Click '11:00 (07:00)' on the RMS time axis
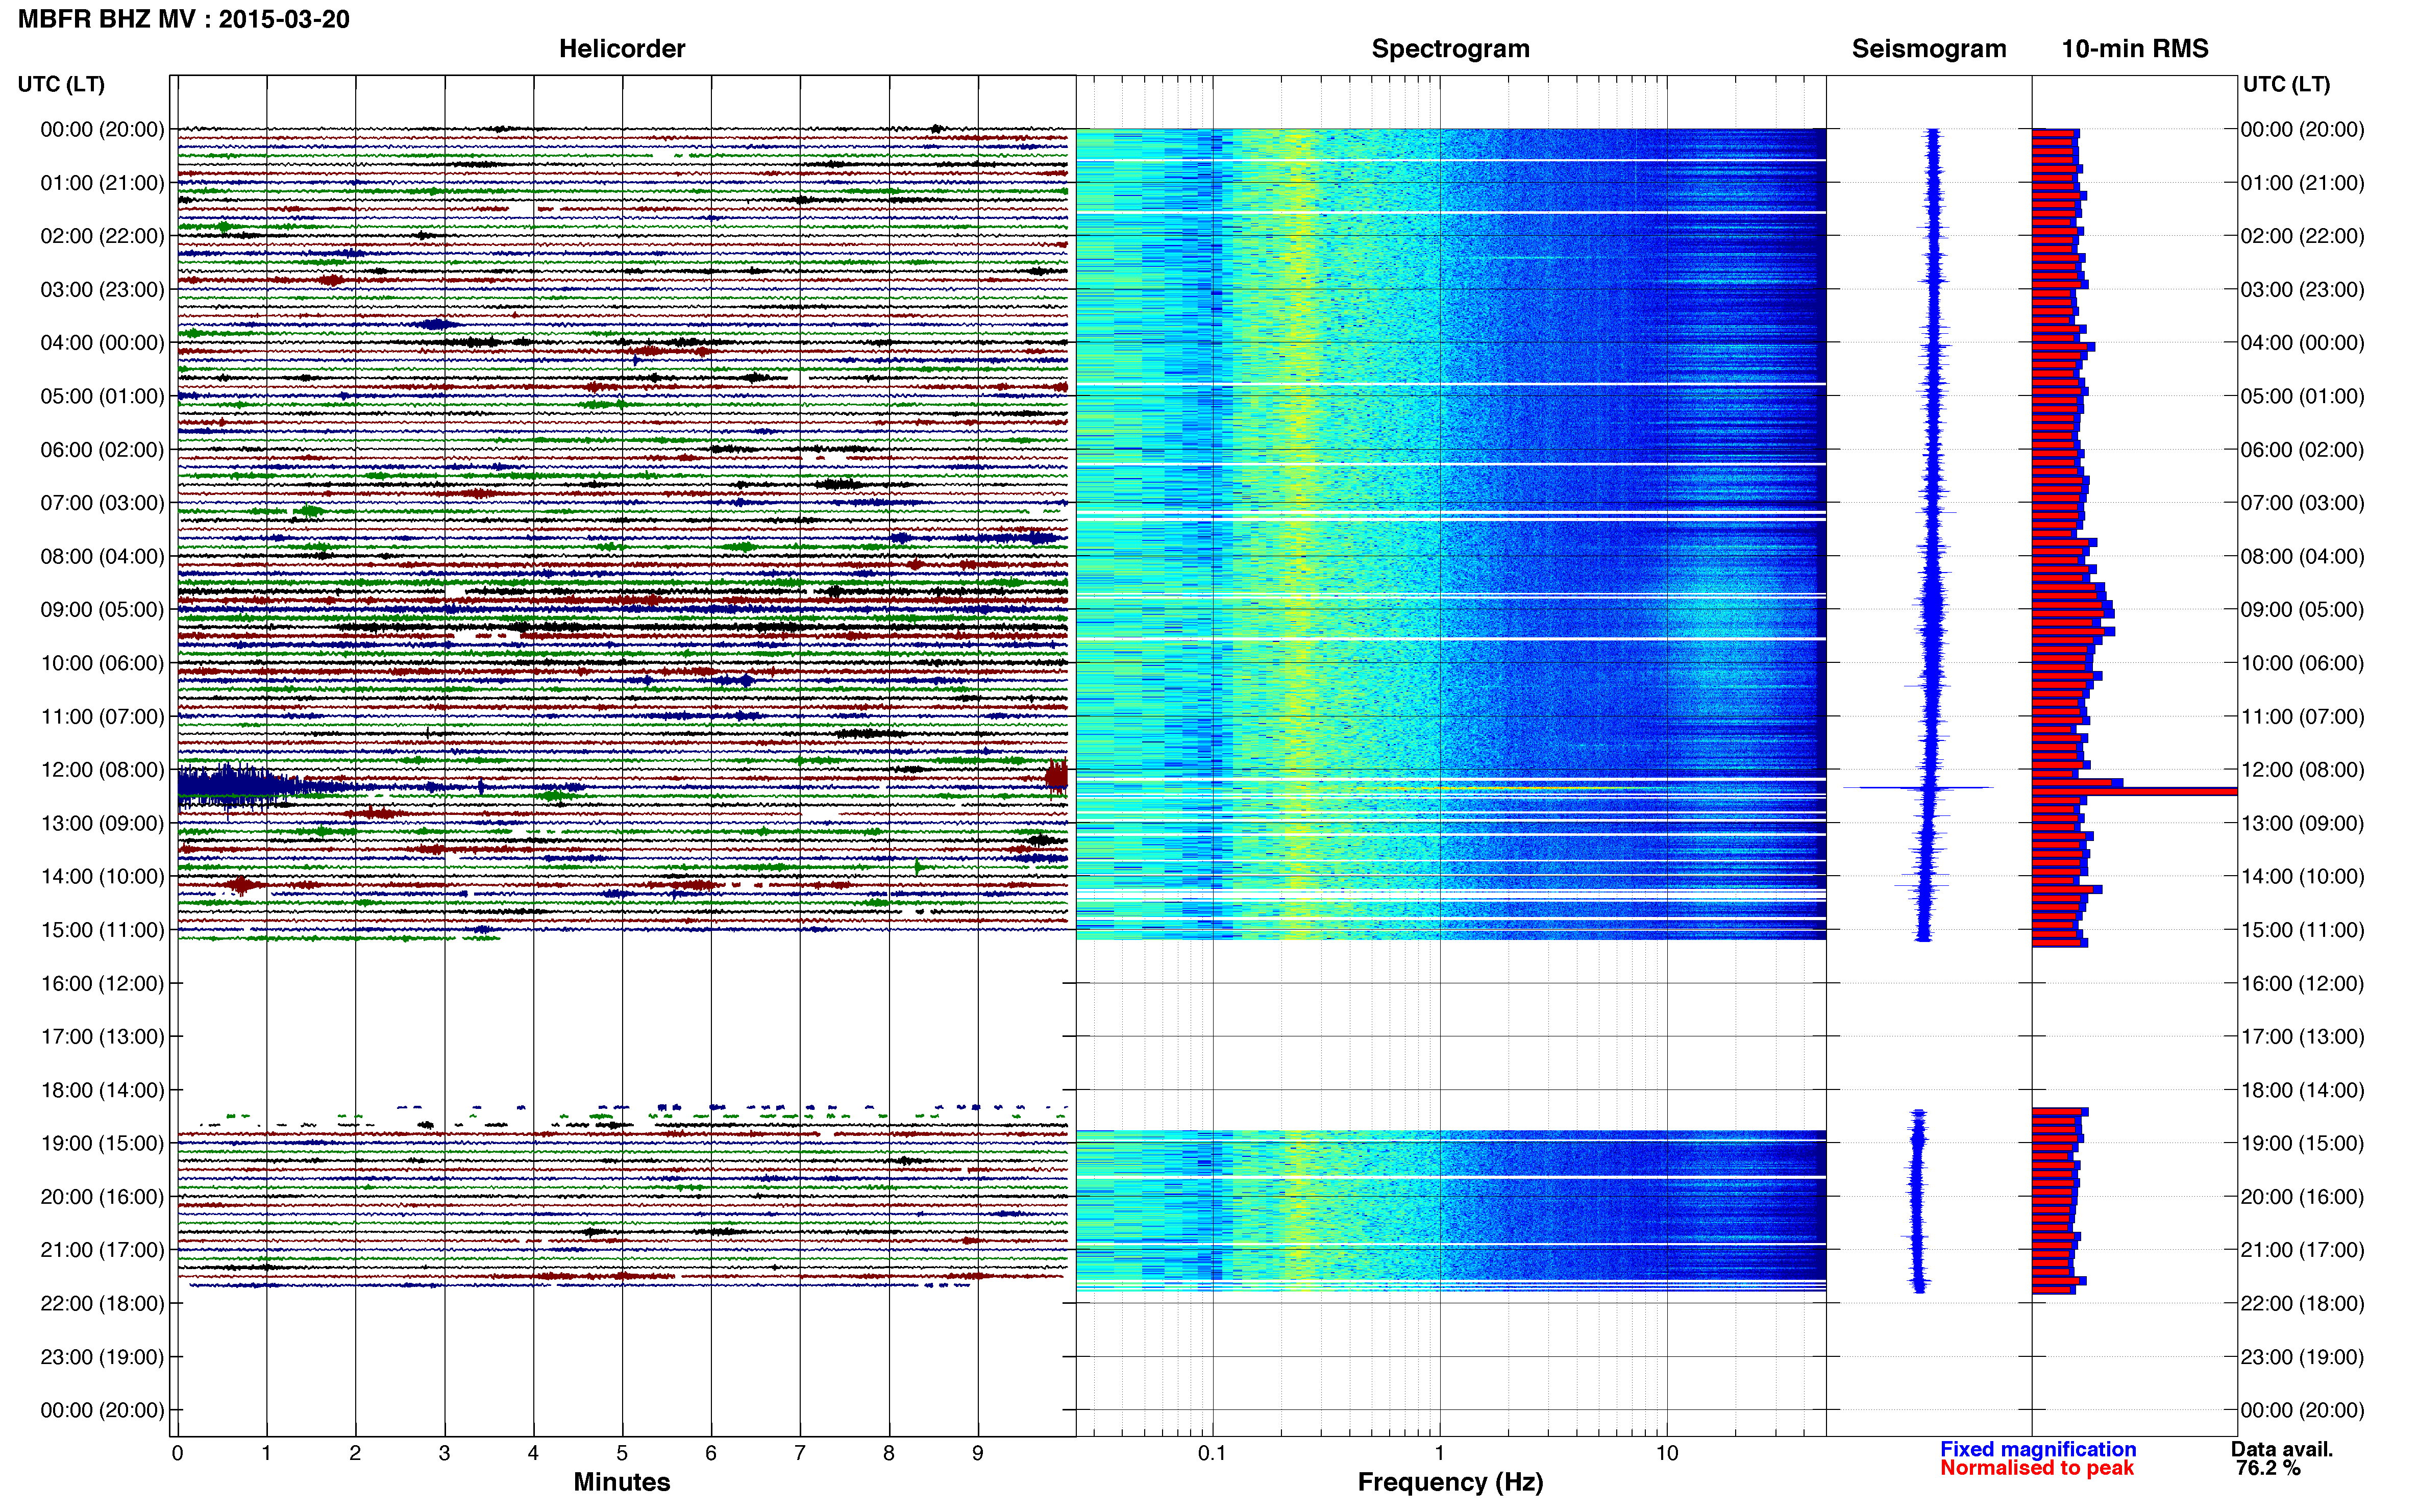 click(x=2303, y=717)
